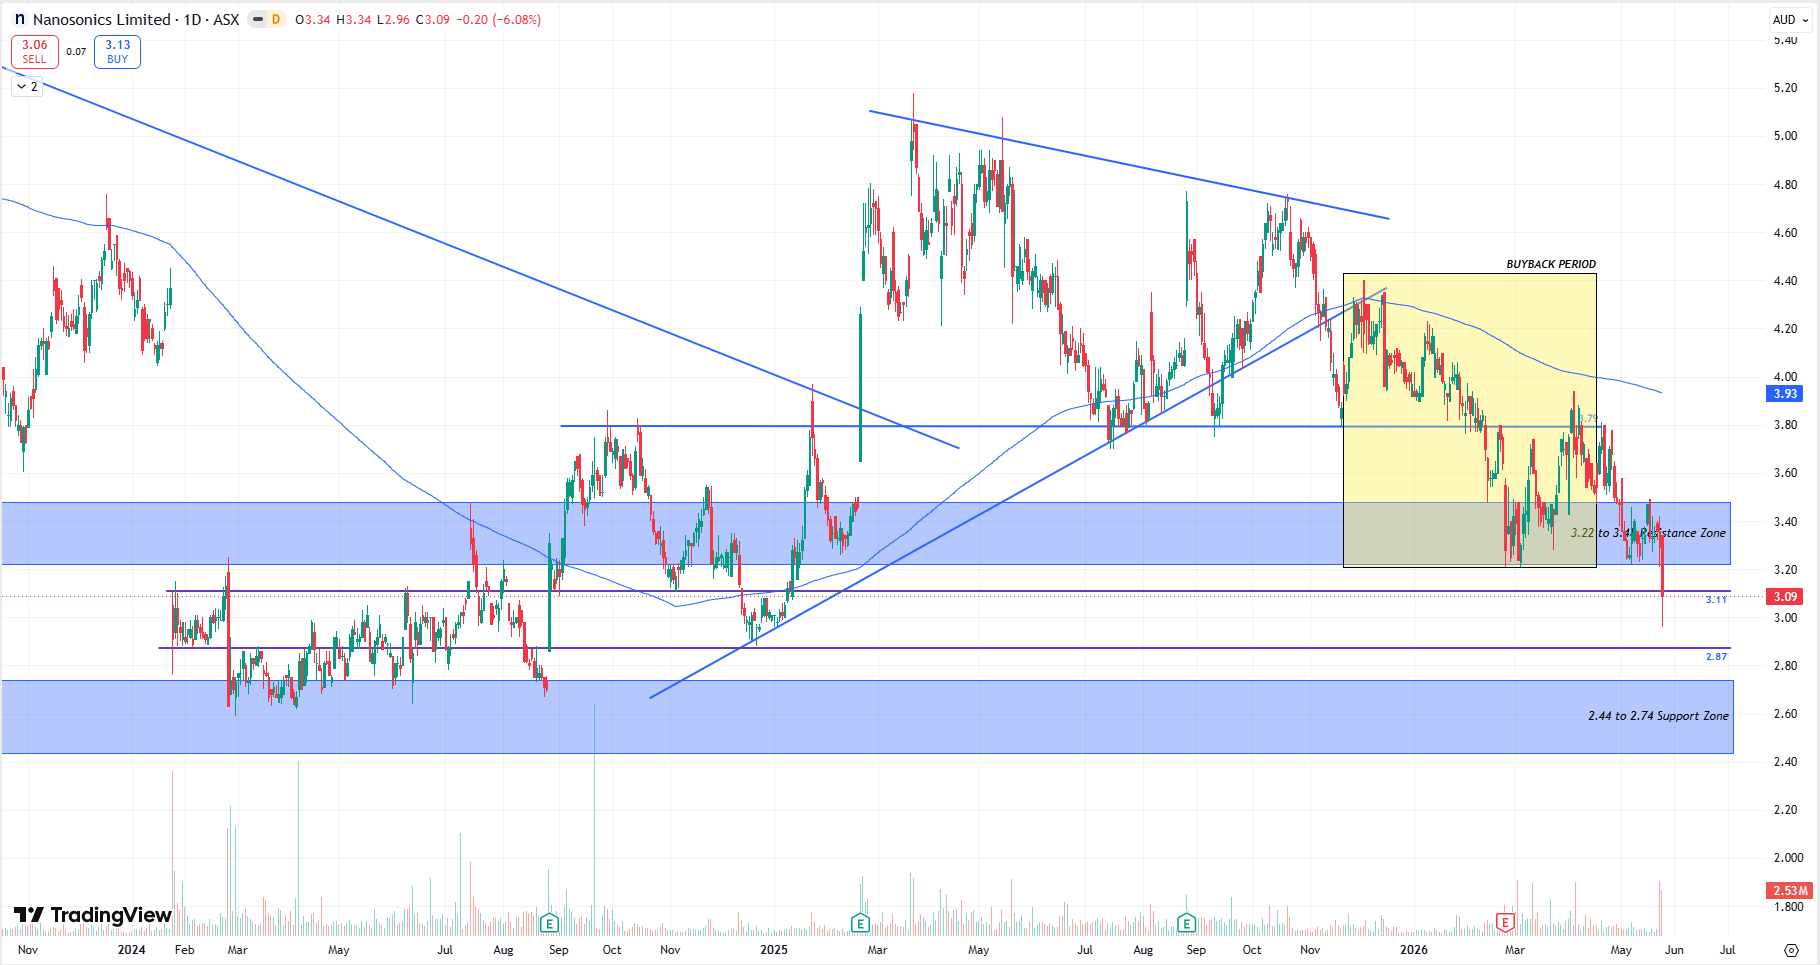1820x965 pixels.
Task: Click the TradingView logo
Action: [92, 915]
